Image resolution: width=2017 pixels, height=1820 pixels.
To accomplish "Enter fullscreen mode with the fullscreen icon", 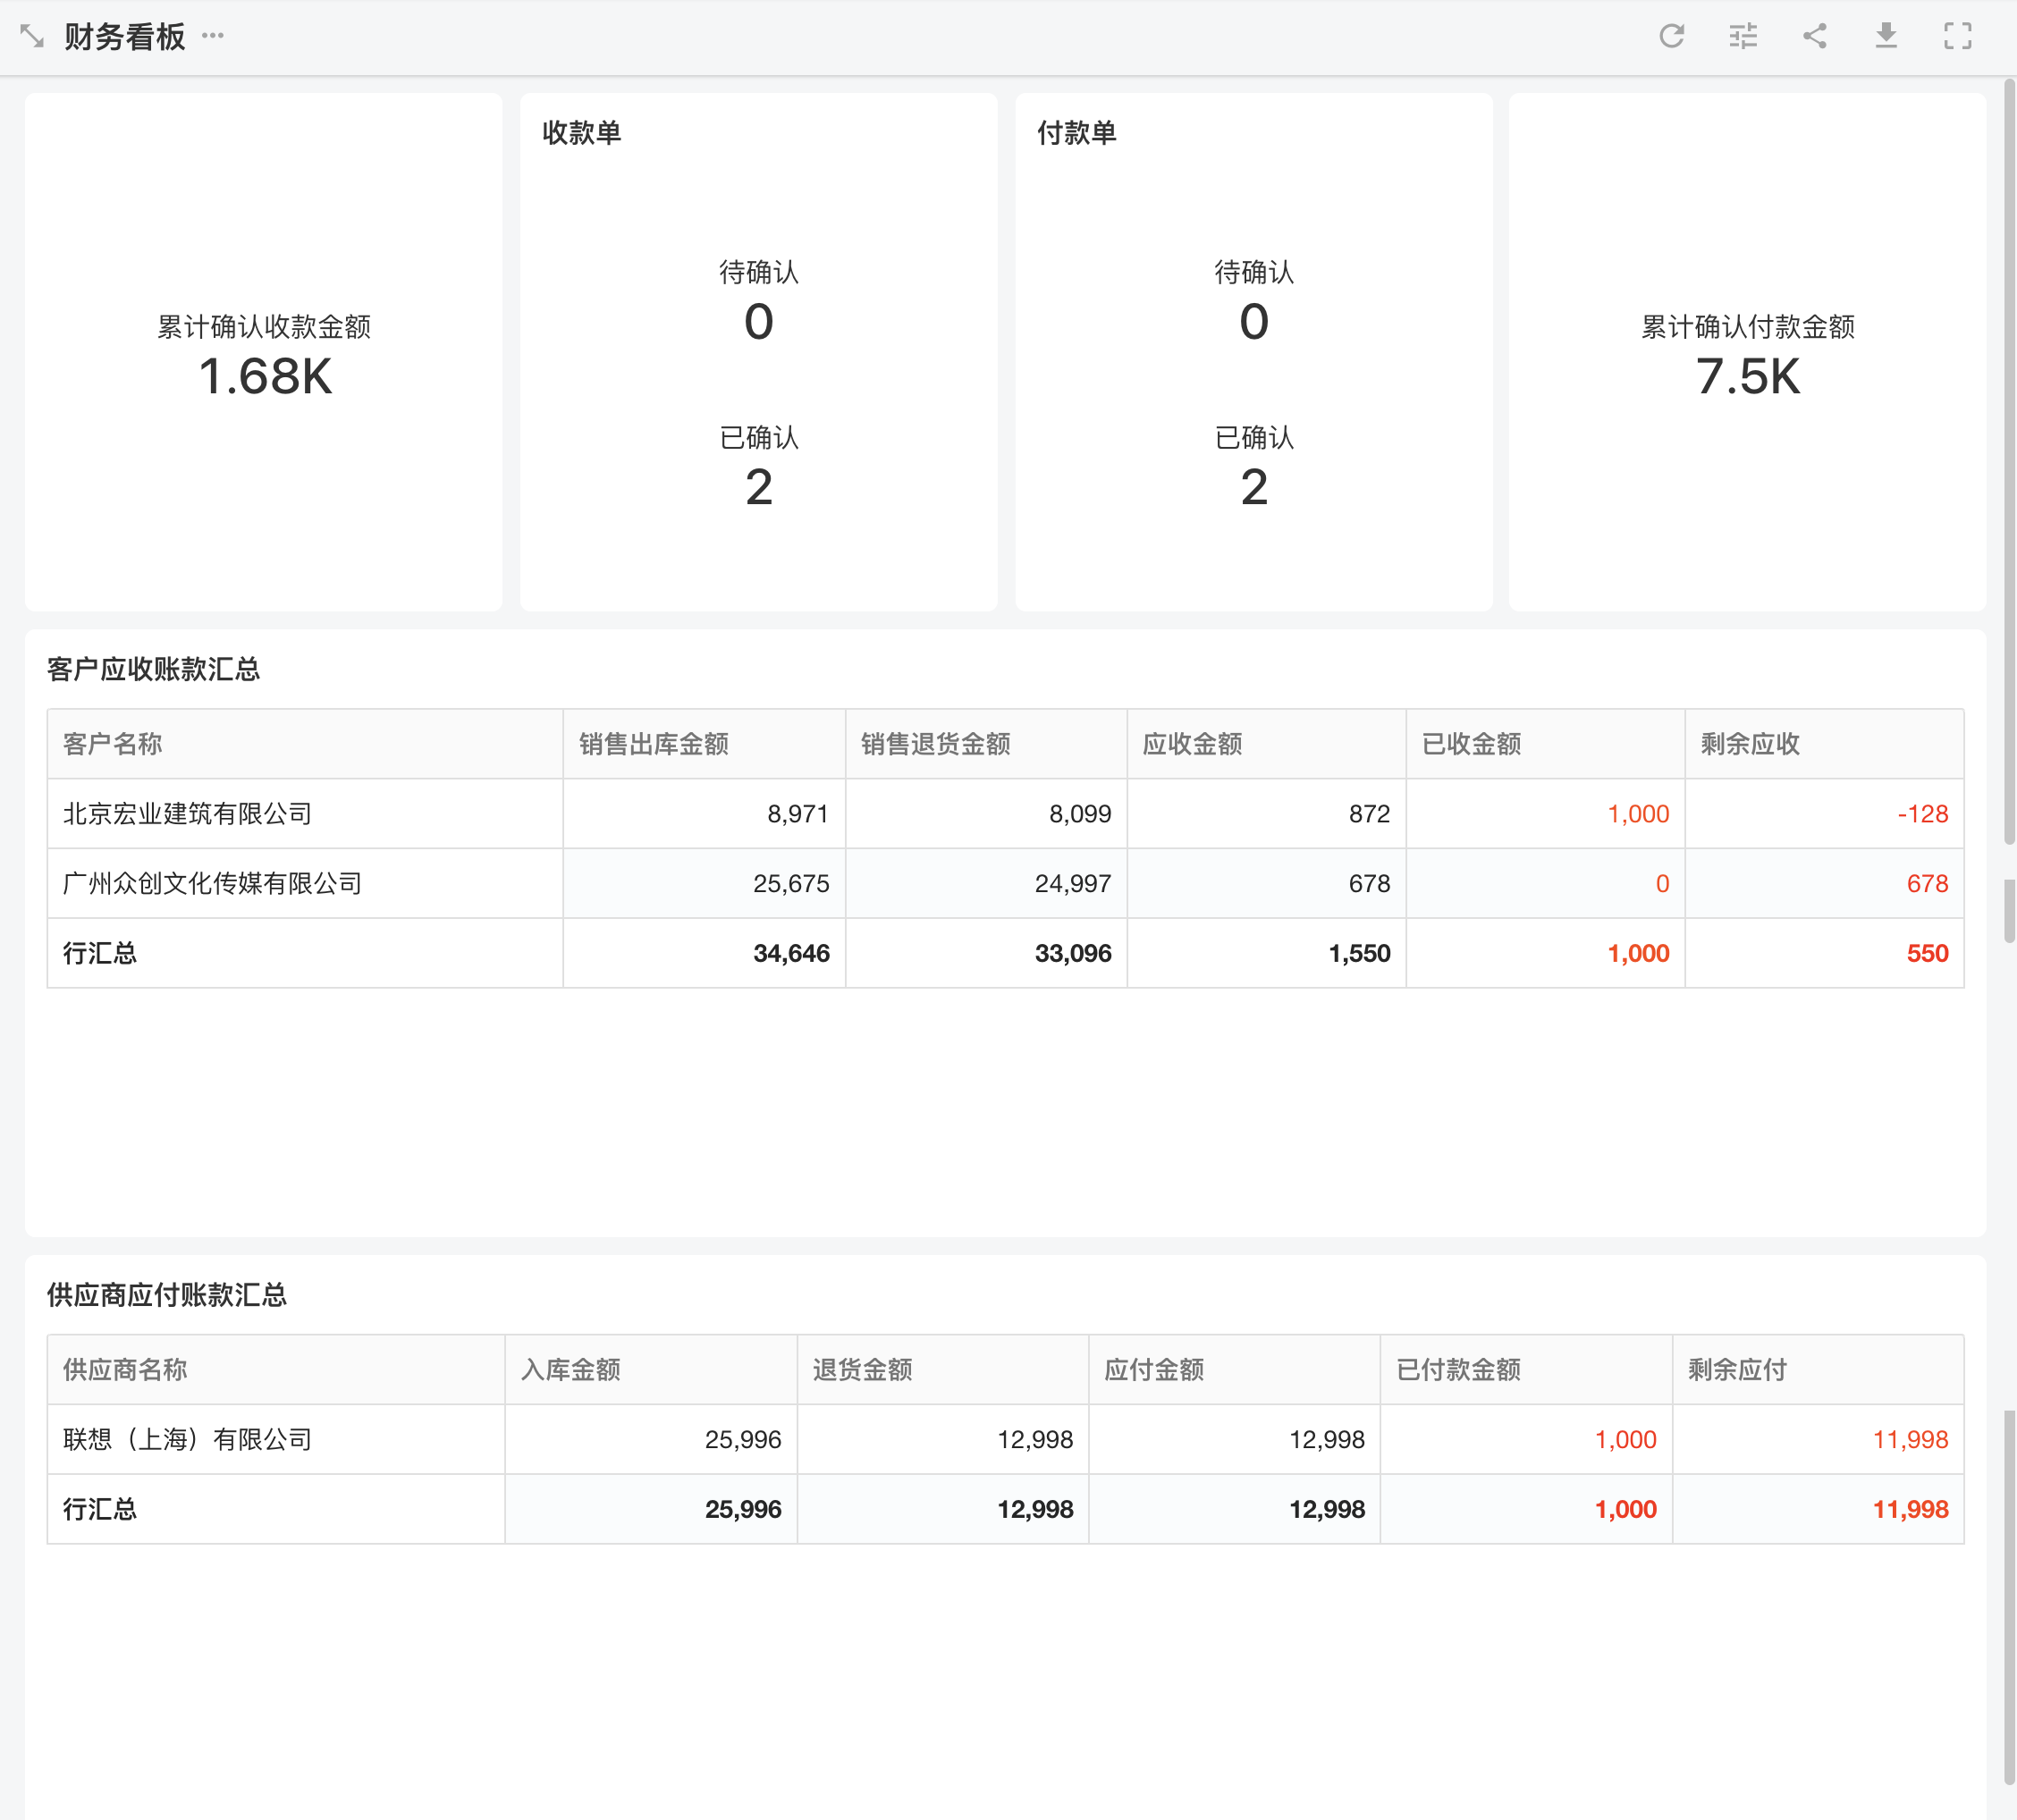I will (1958, 36).
